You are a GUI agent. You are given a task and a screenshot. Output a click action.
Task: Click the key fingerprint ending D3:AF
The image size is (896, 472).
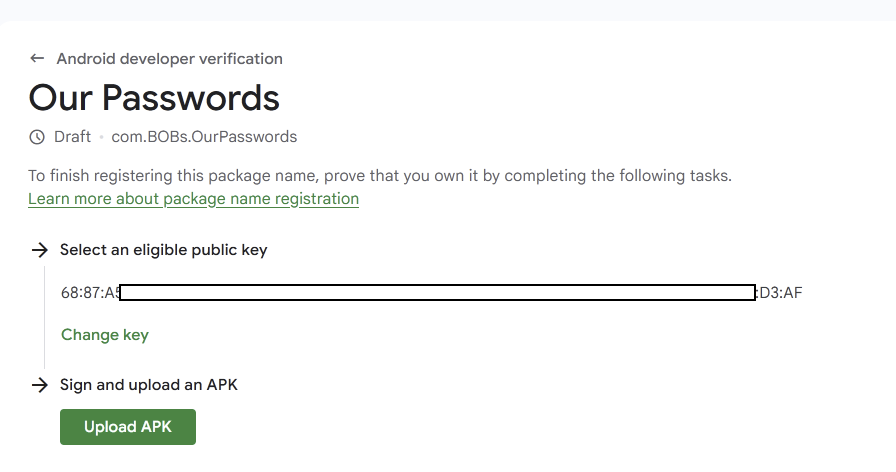click(781, 293)
